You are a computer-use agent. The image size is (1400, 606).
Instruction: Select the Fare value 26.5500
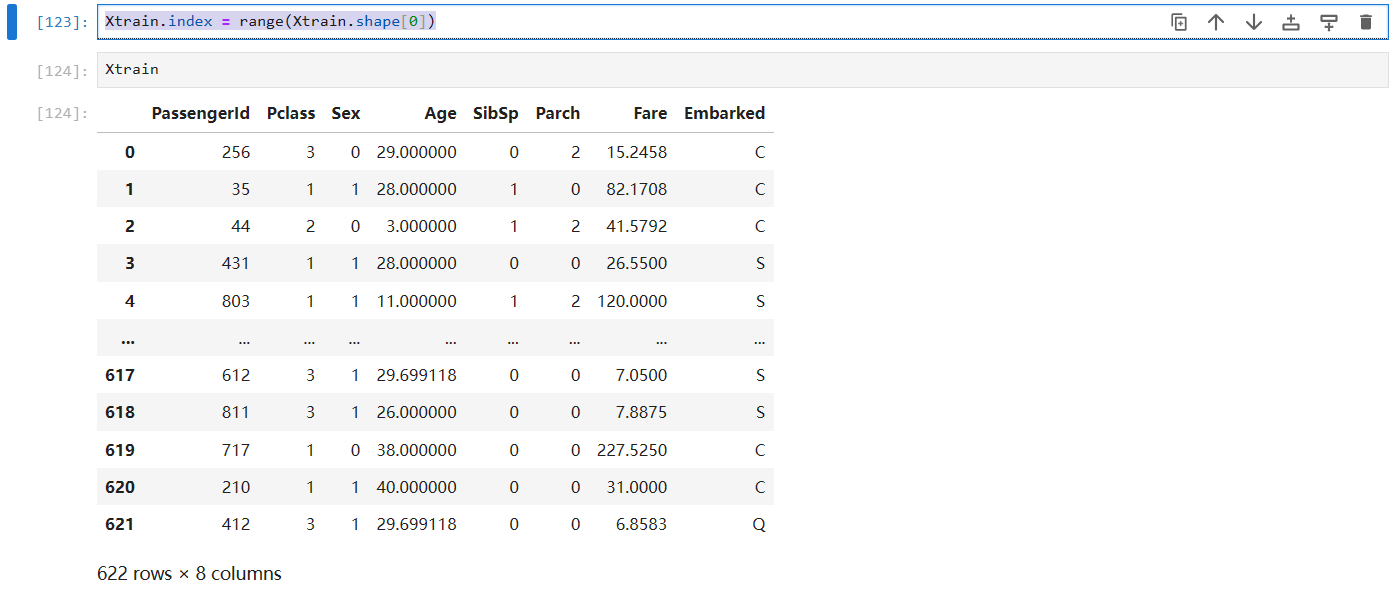638,263
